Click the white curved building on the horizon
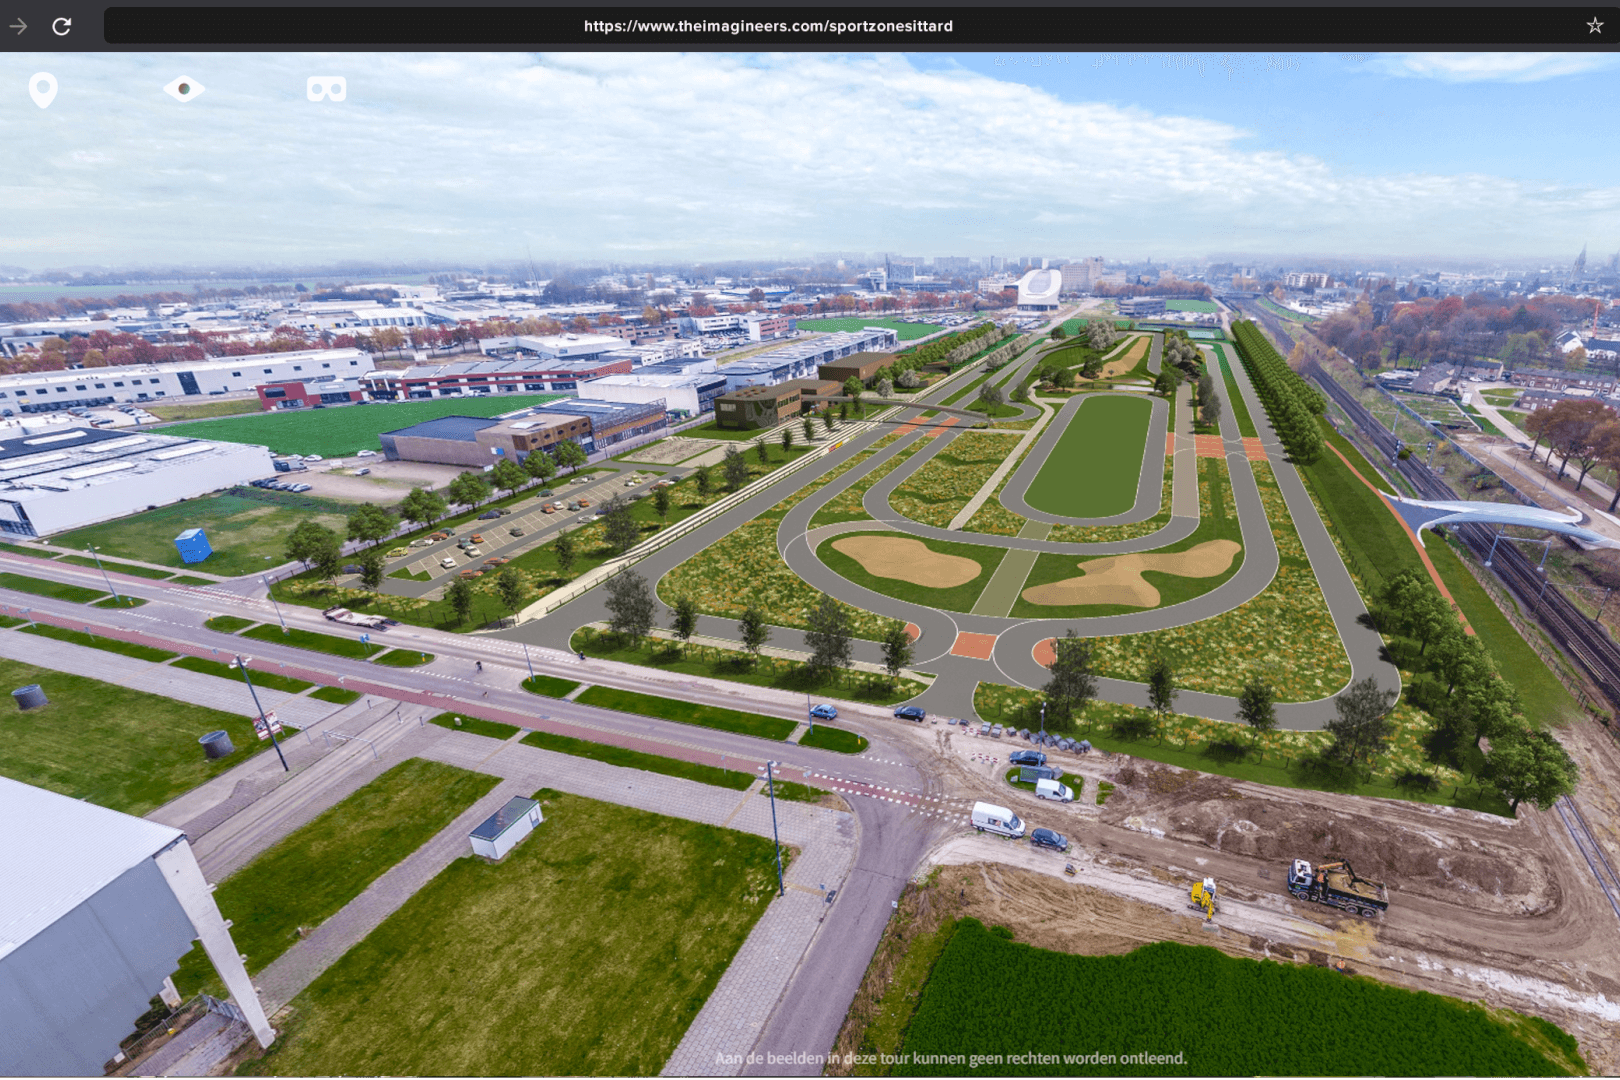Viewport: 1620px width, 1080px height. (x=1039, y=289)
